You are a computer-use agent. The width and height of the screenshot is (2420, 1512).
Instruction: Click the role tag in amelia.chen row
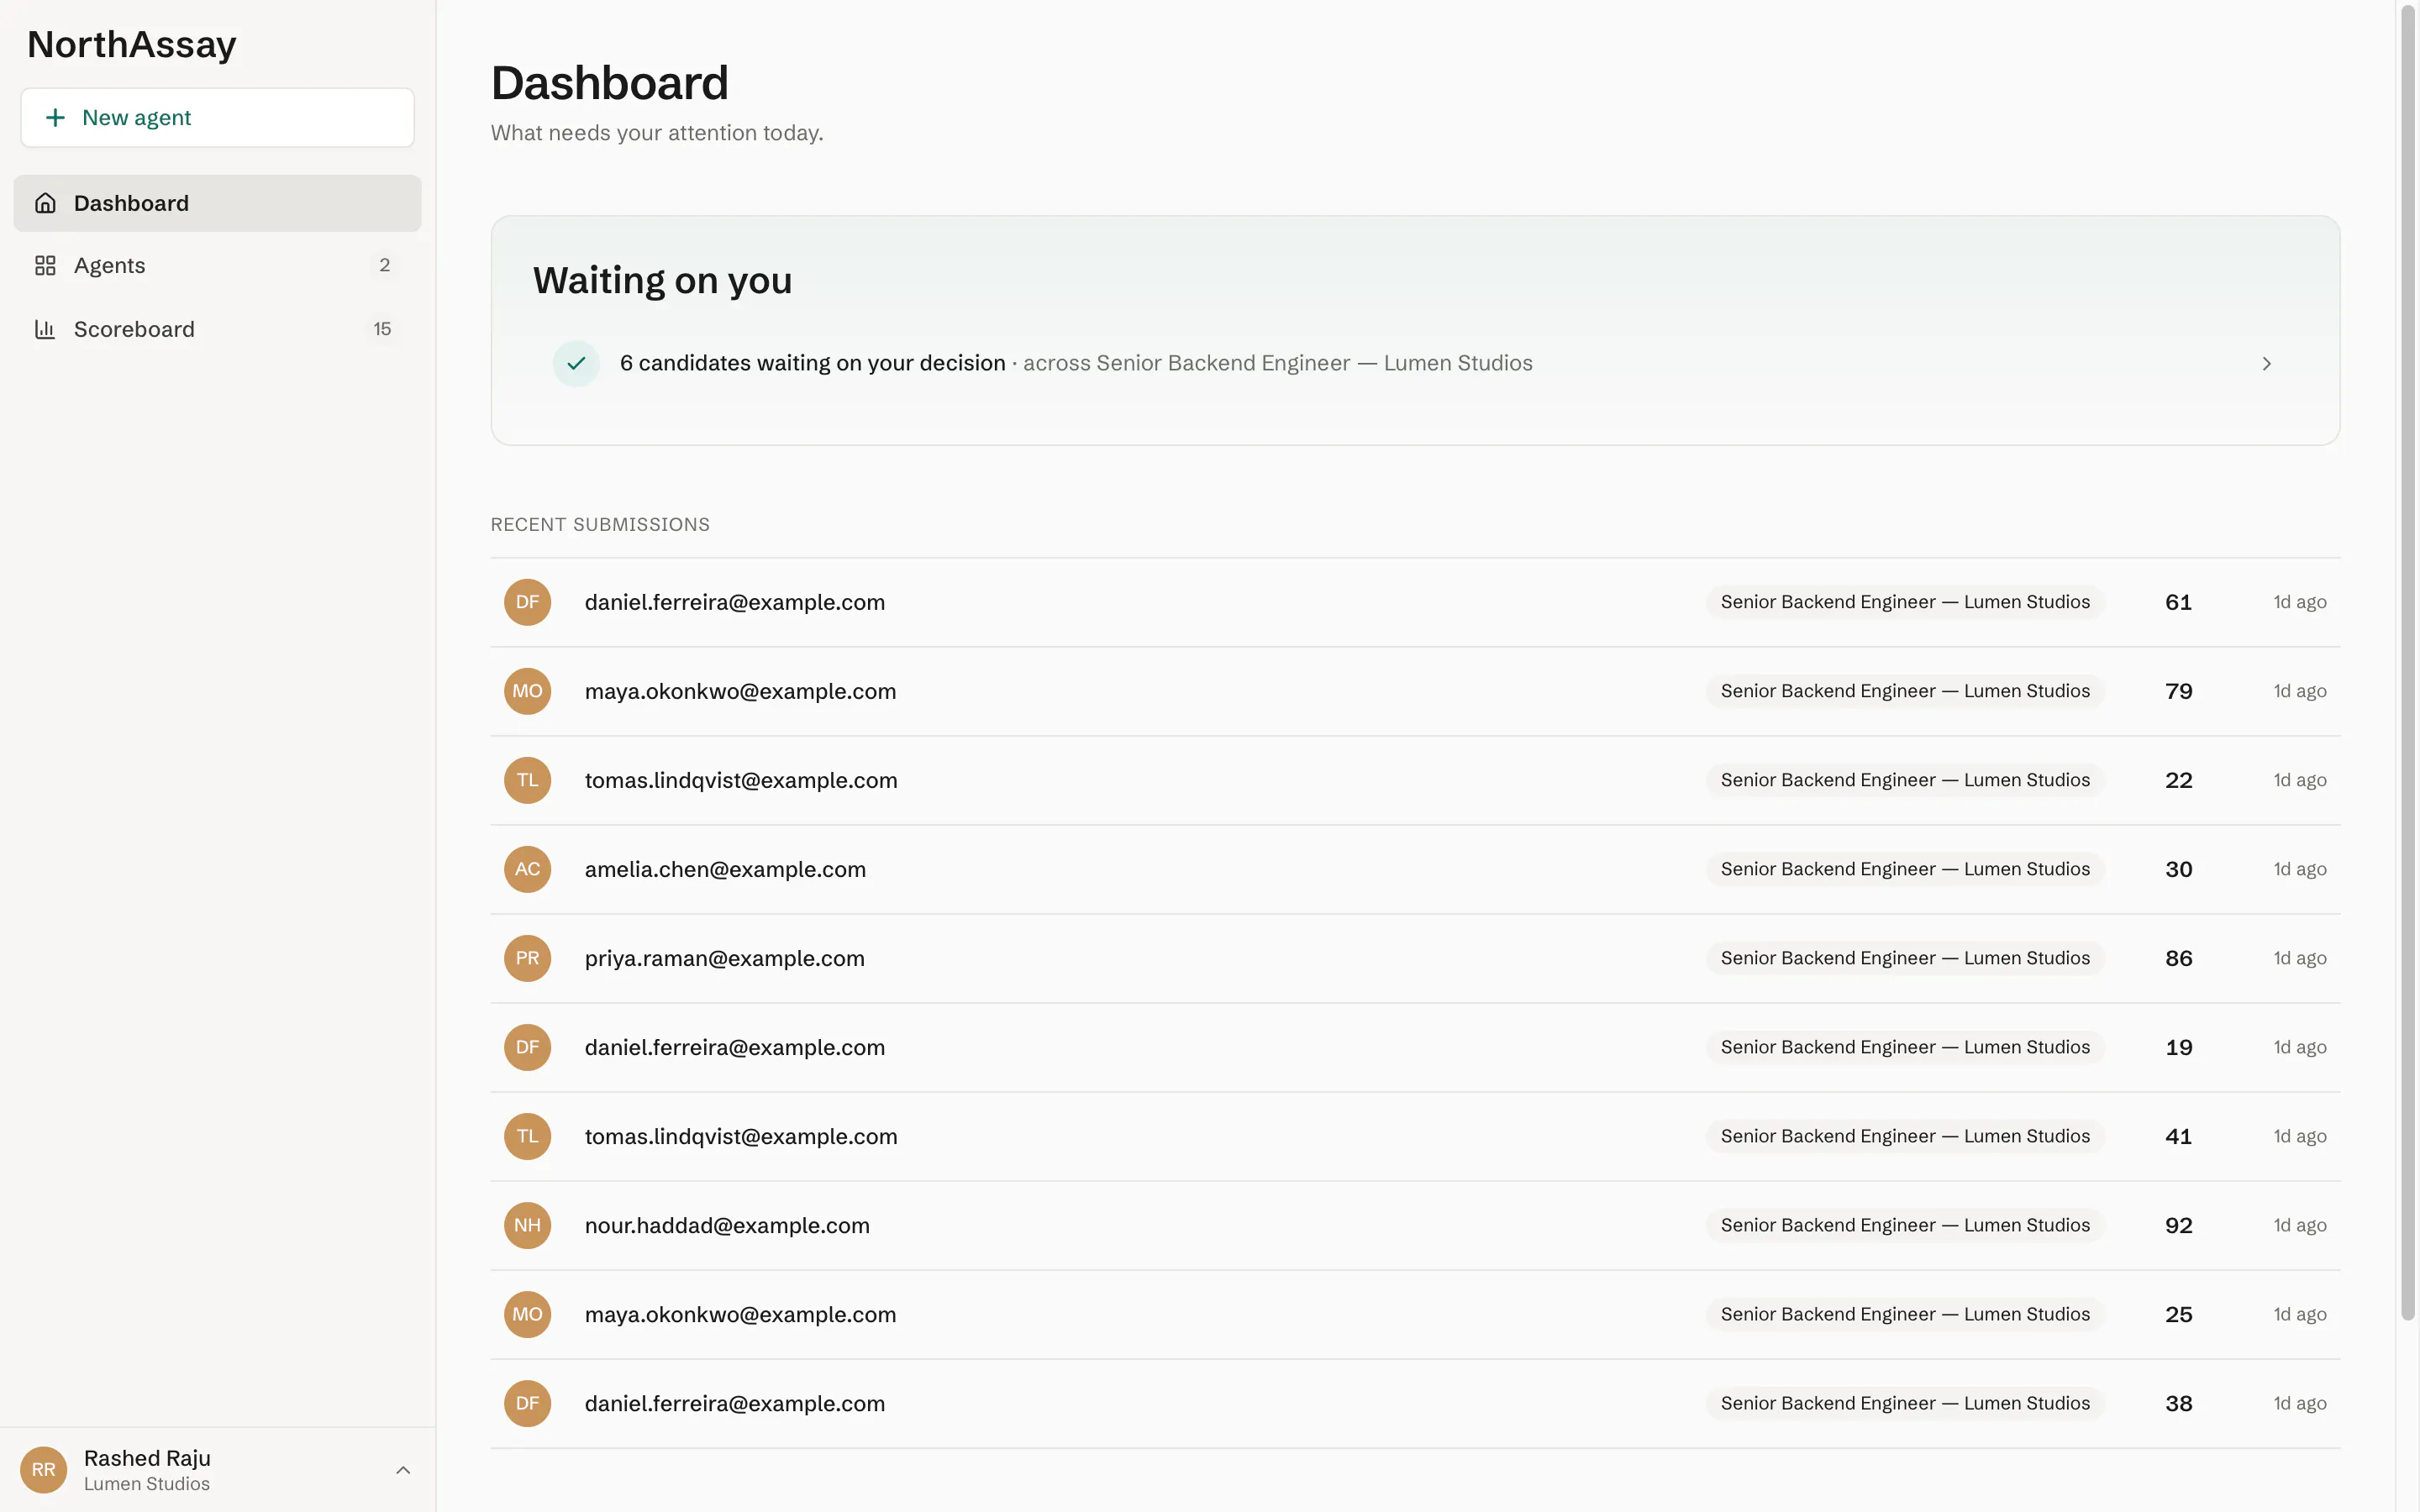pyautogui.click(x=1905, y=869)
